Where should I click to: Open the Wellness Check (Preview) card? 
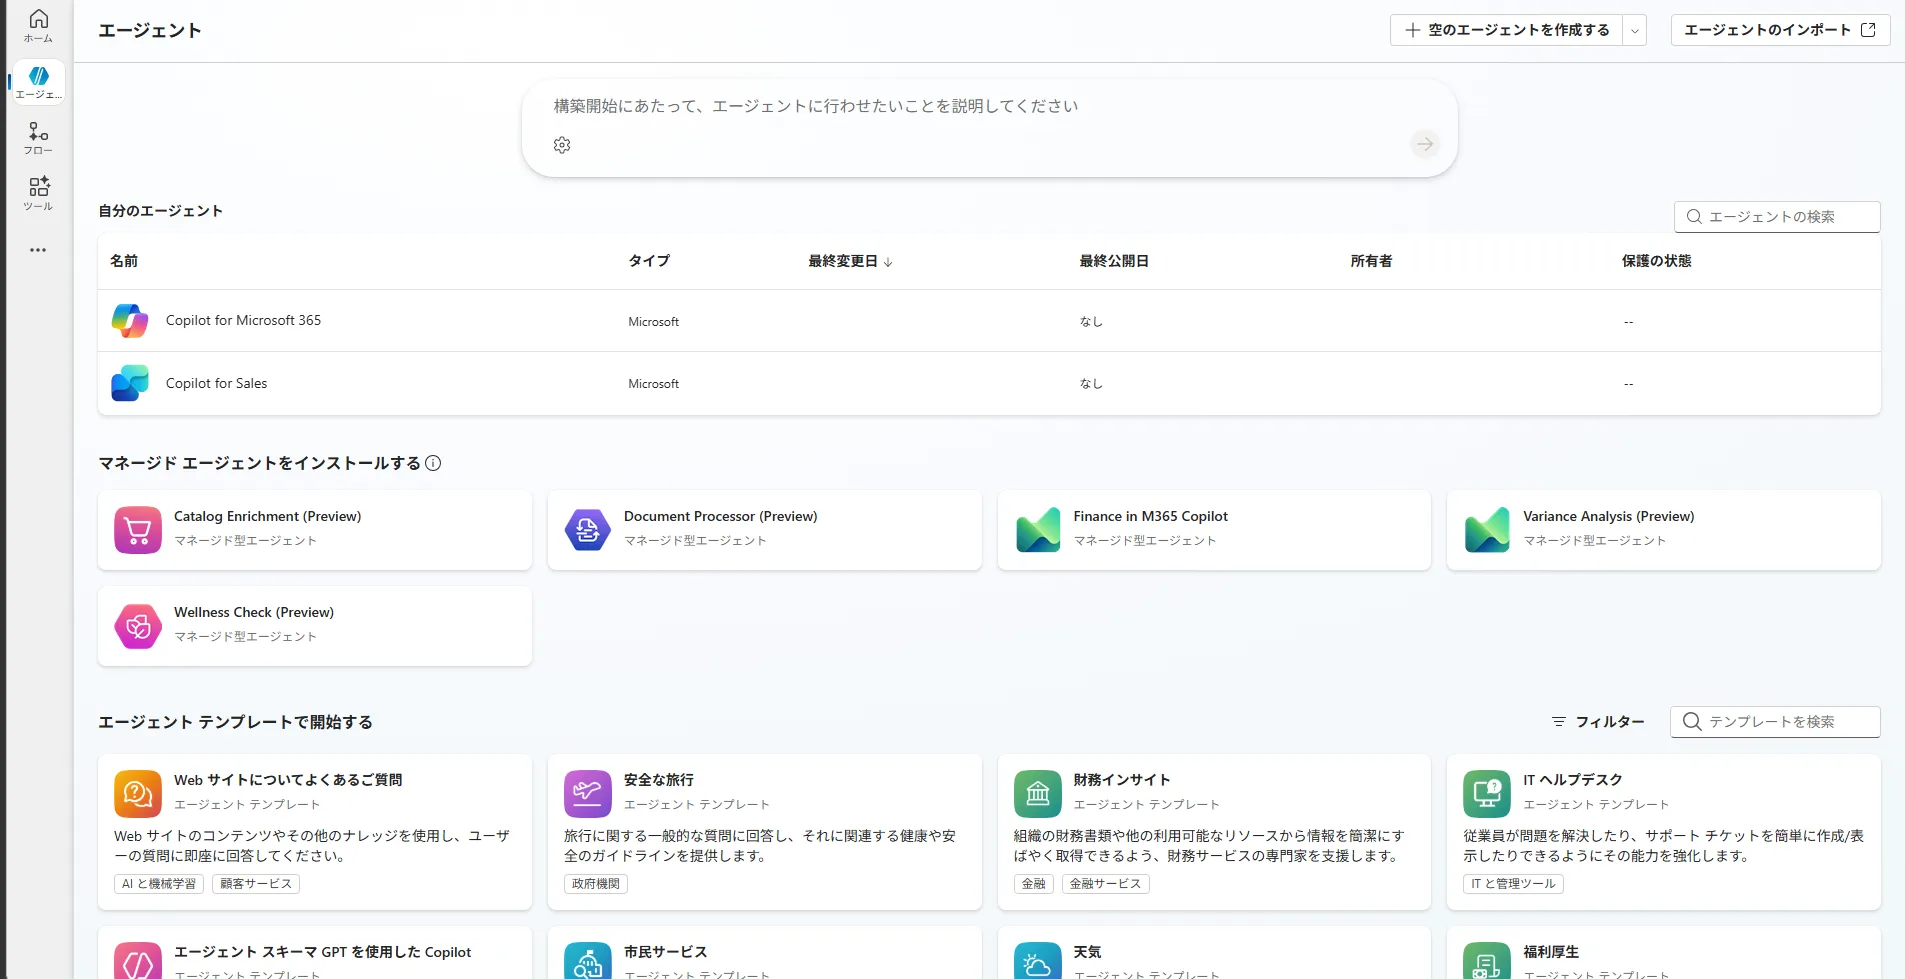pos(315,626)
